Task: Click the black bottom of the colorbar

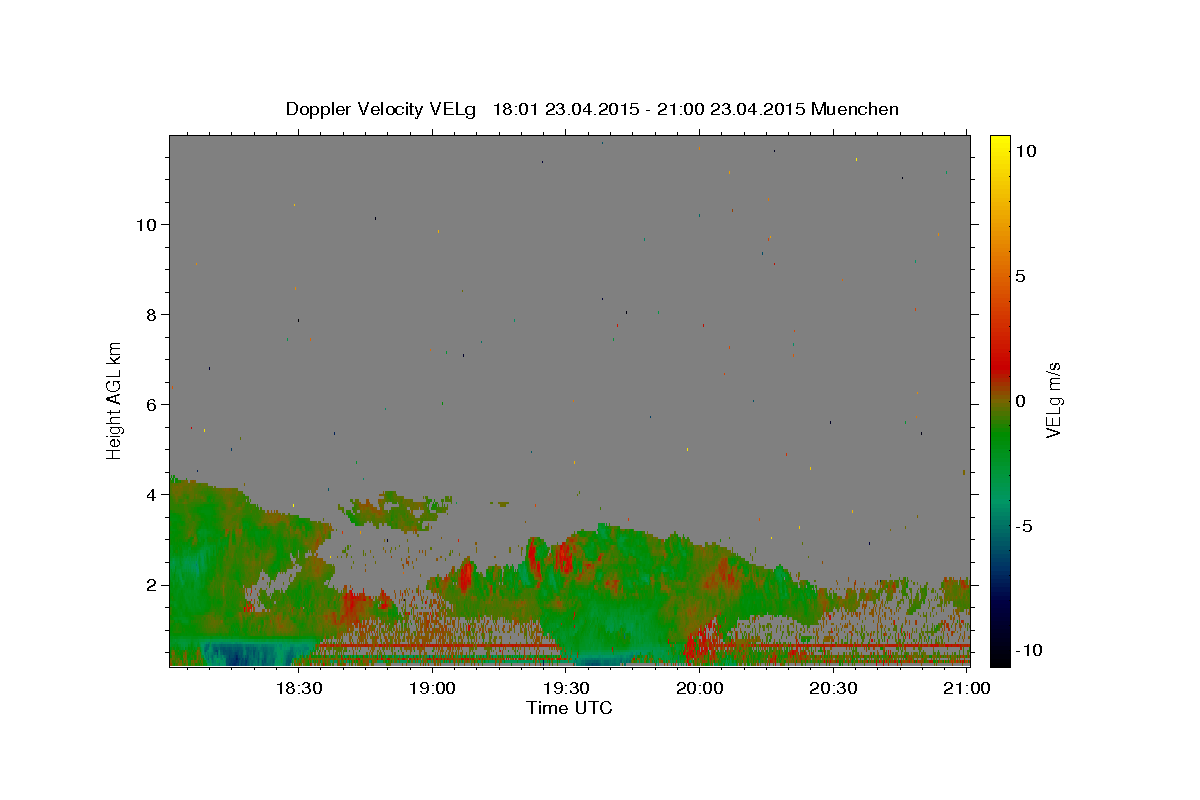Action: (x=999, y=655)
